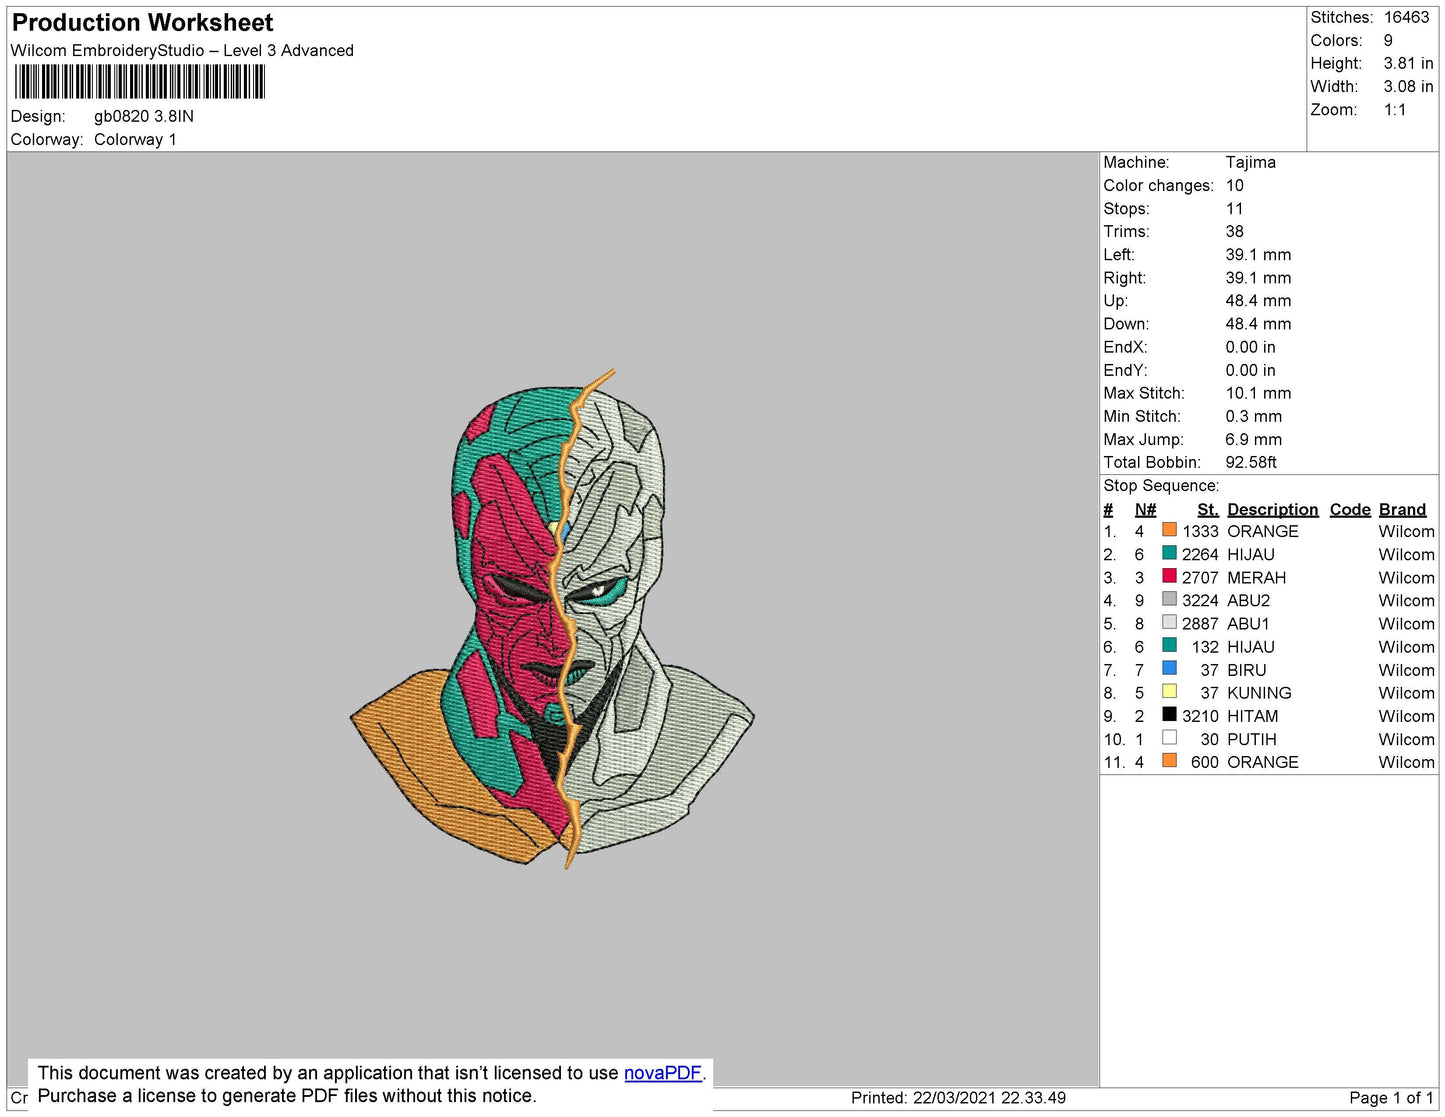Click light gray swatch beside ABU1
Screen dimensions: 1445x1117
pos(1169,622)
